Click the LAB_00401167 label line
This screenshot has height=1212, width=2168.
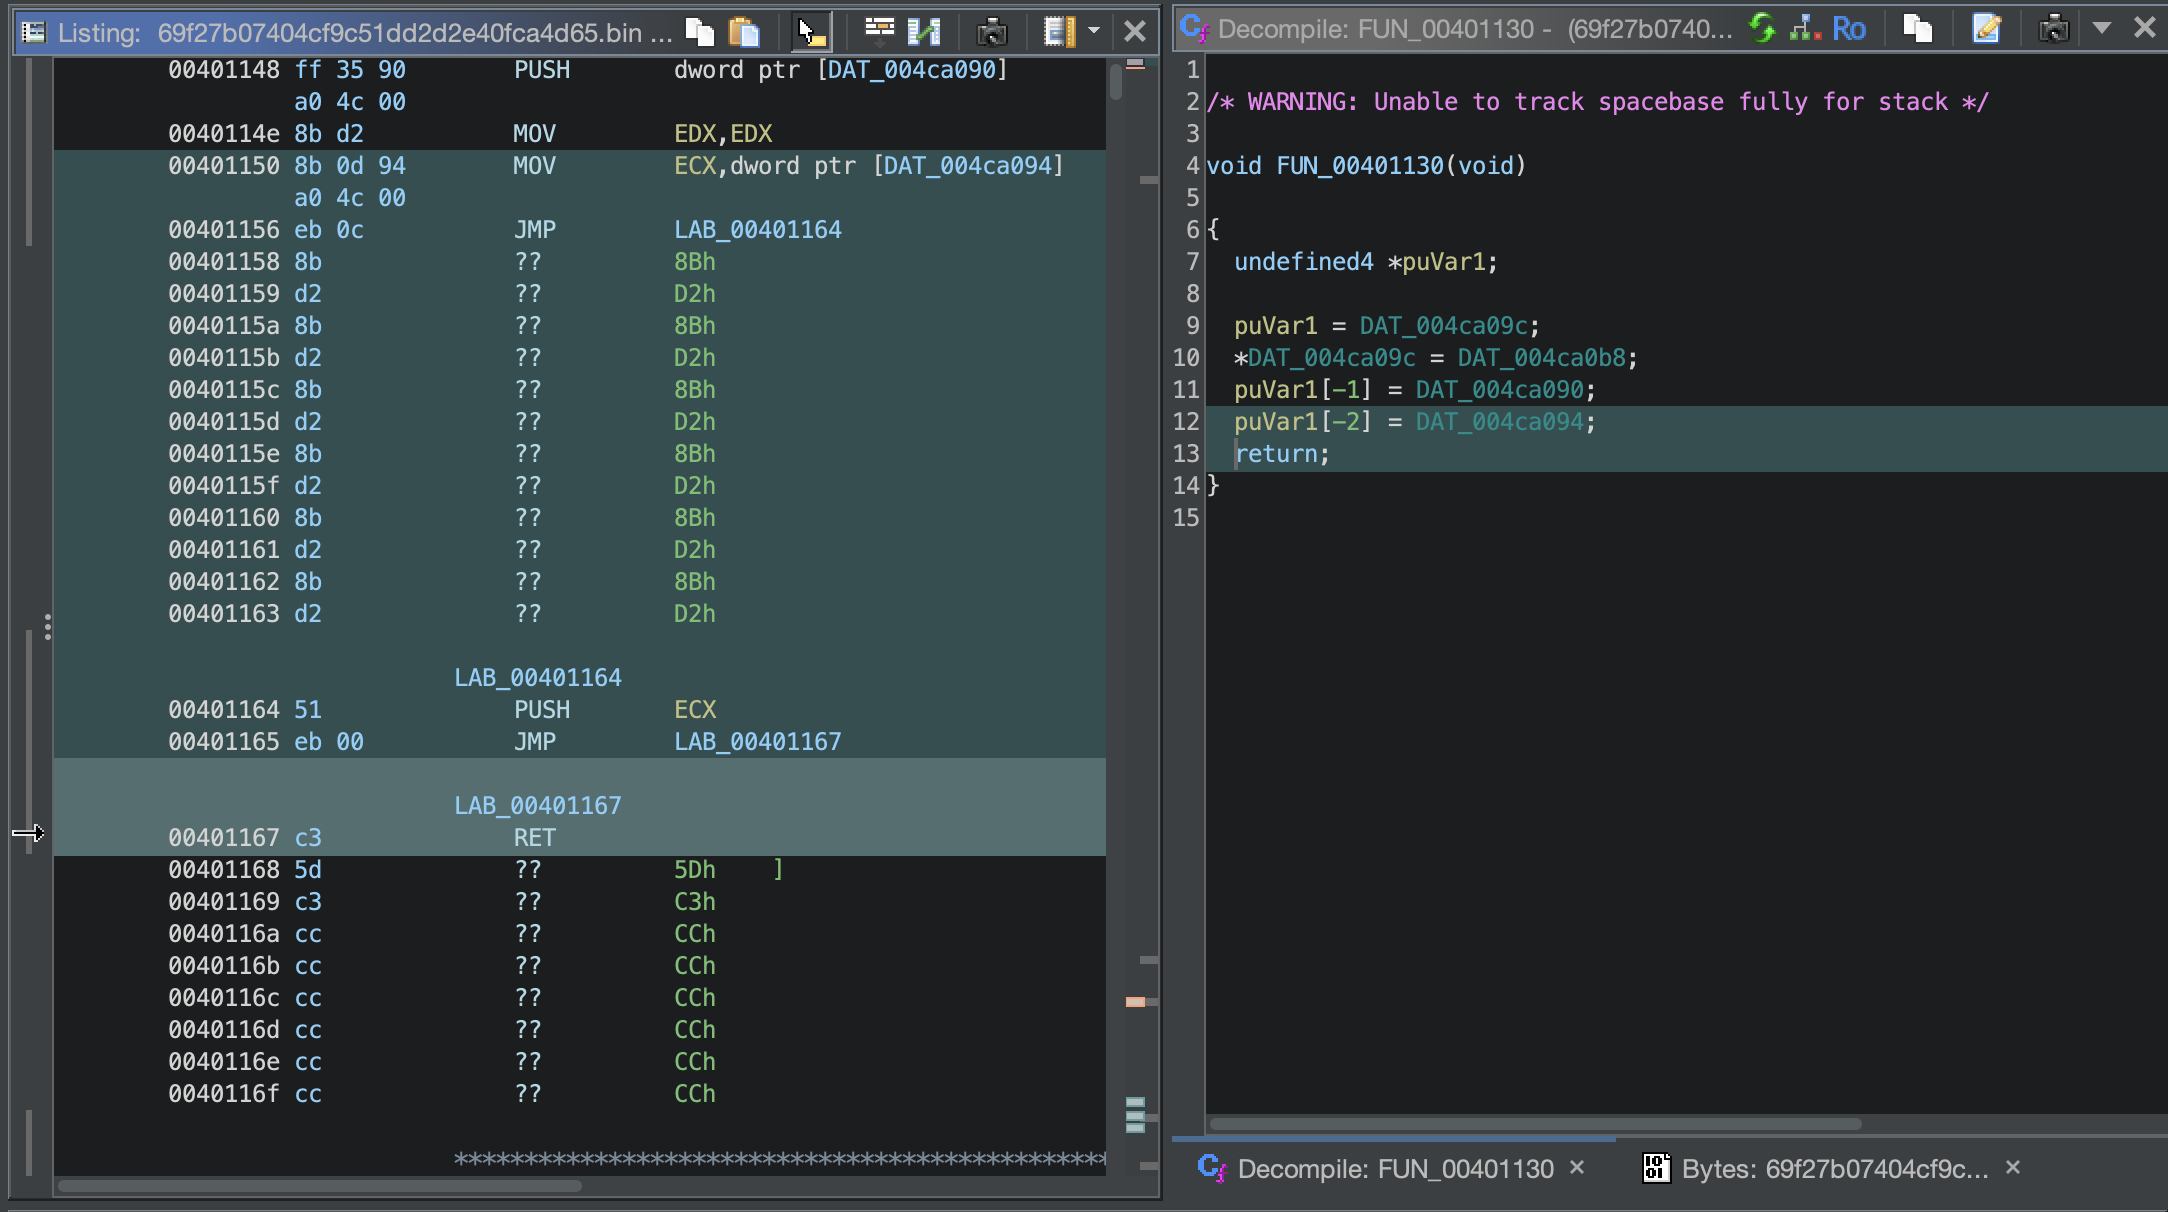point(538,806)
